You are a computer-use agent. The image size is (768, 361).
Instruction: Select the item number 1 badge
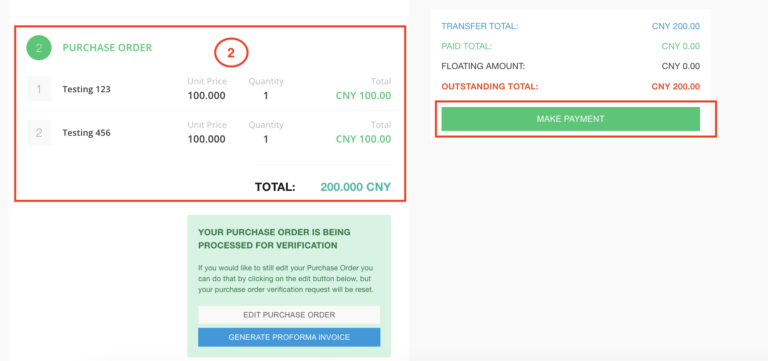[x=39, y=89]
